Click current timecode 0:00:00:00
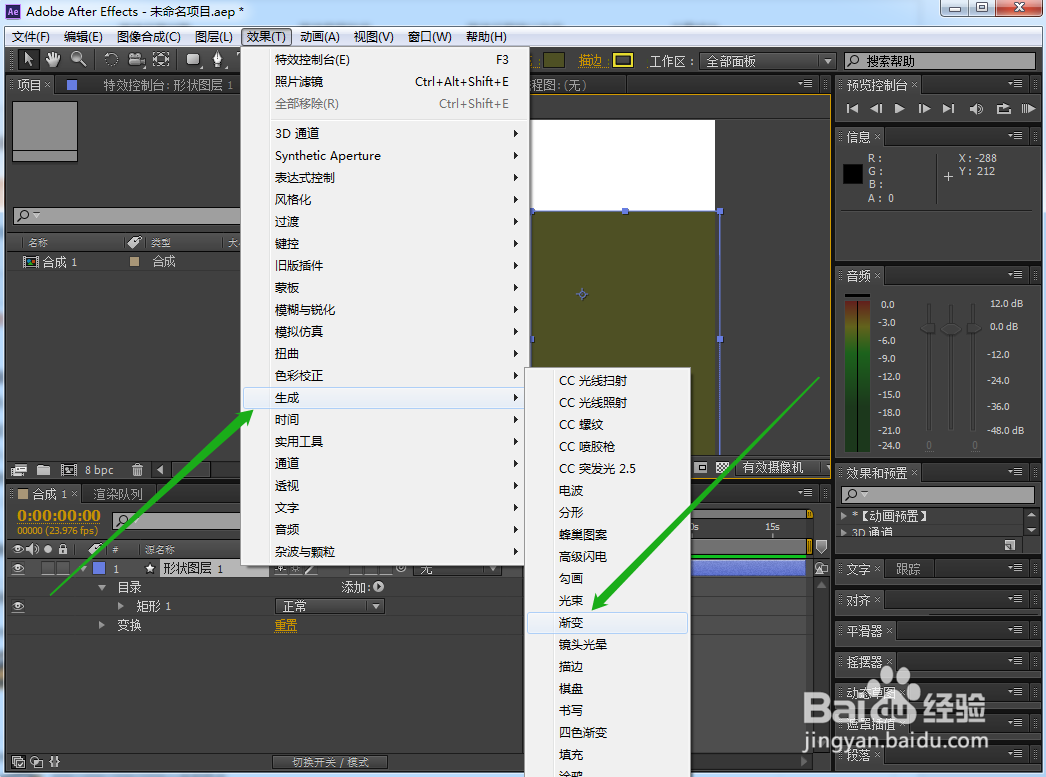This screenshot has height=777, width=1046. click(59, 516)
